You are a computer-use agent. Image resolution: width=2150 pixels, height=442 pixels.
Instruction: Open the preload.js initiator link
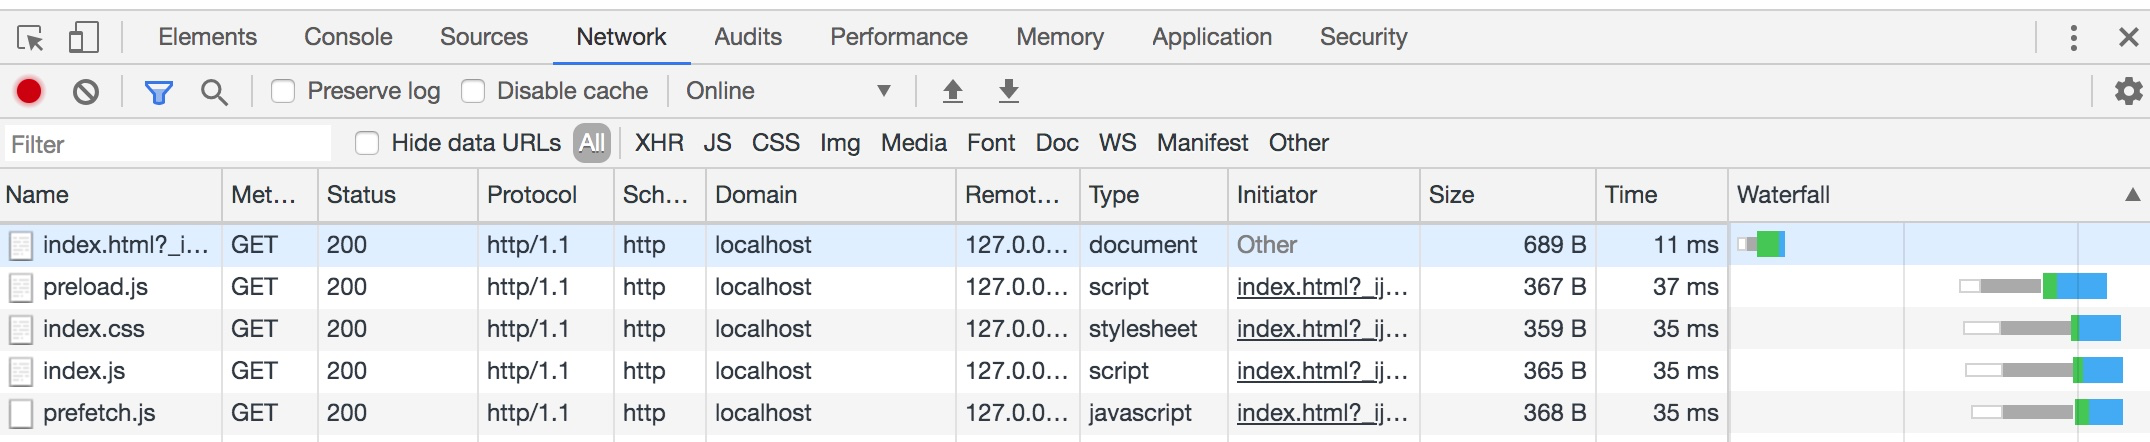1321,287
